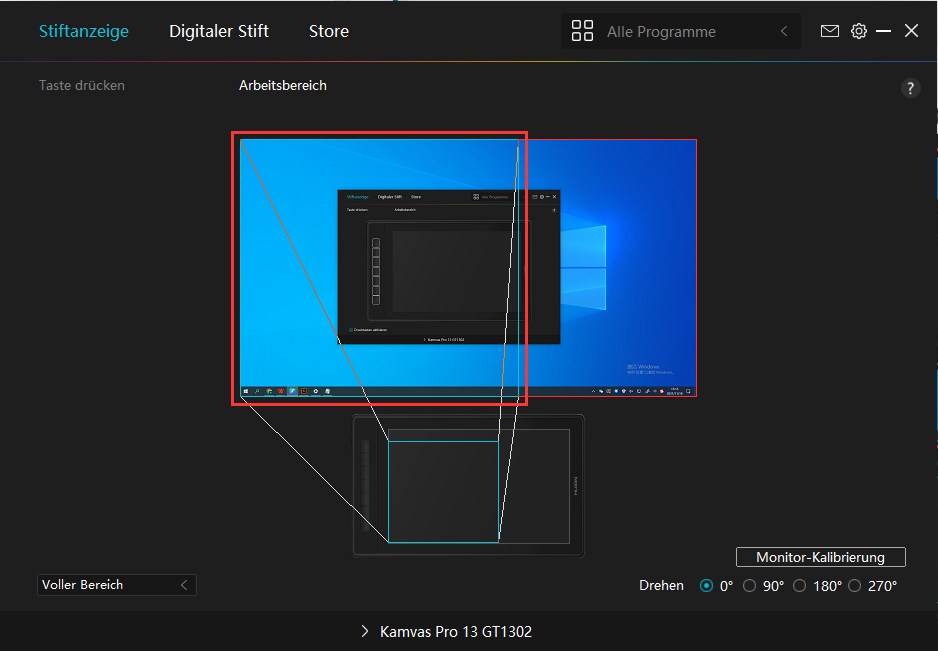
Task: Select the Stiftanzeige tab
Action: [x=84, y=31]
